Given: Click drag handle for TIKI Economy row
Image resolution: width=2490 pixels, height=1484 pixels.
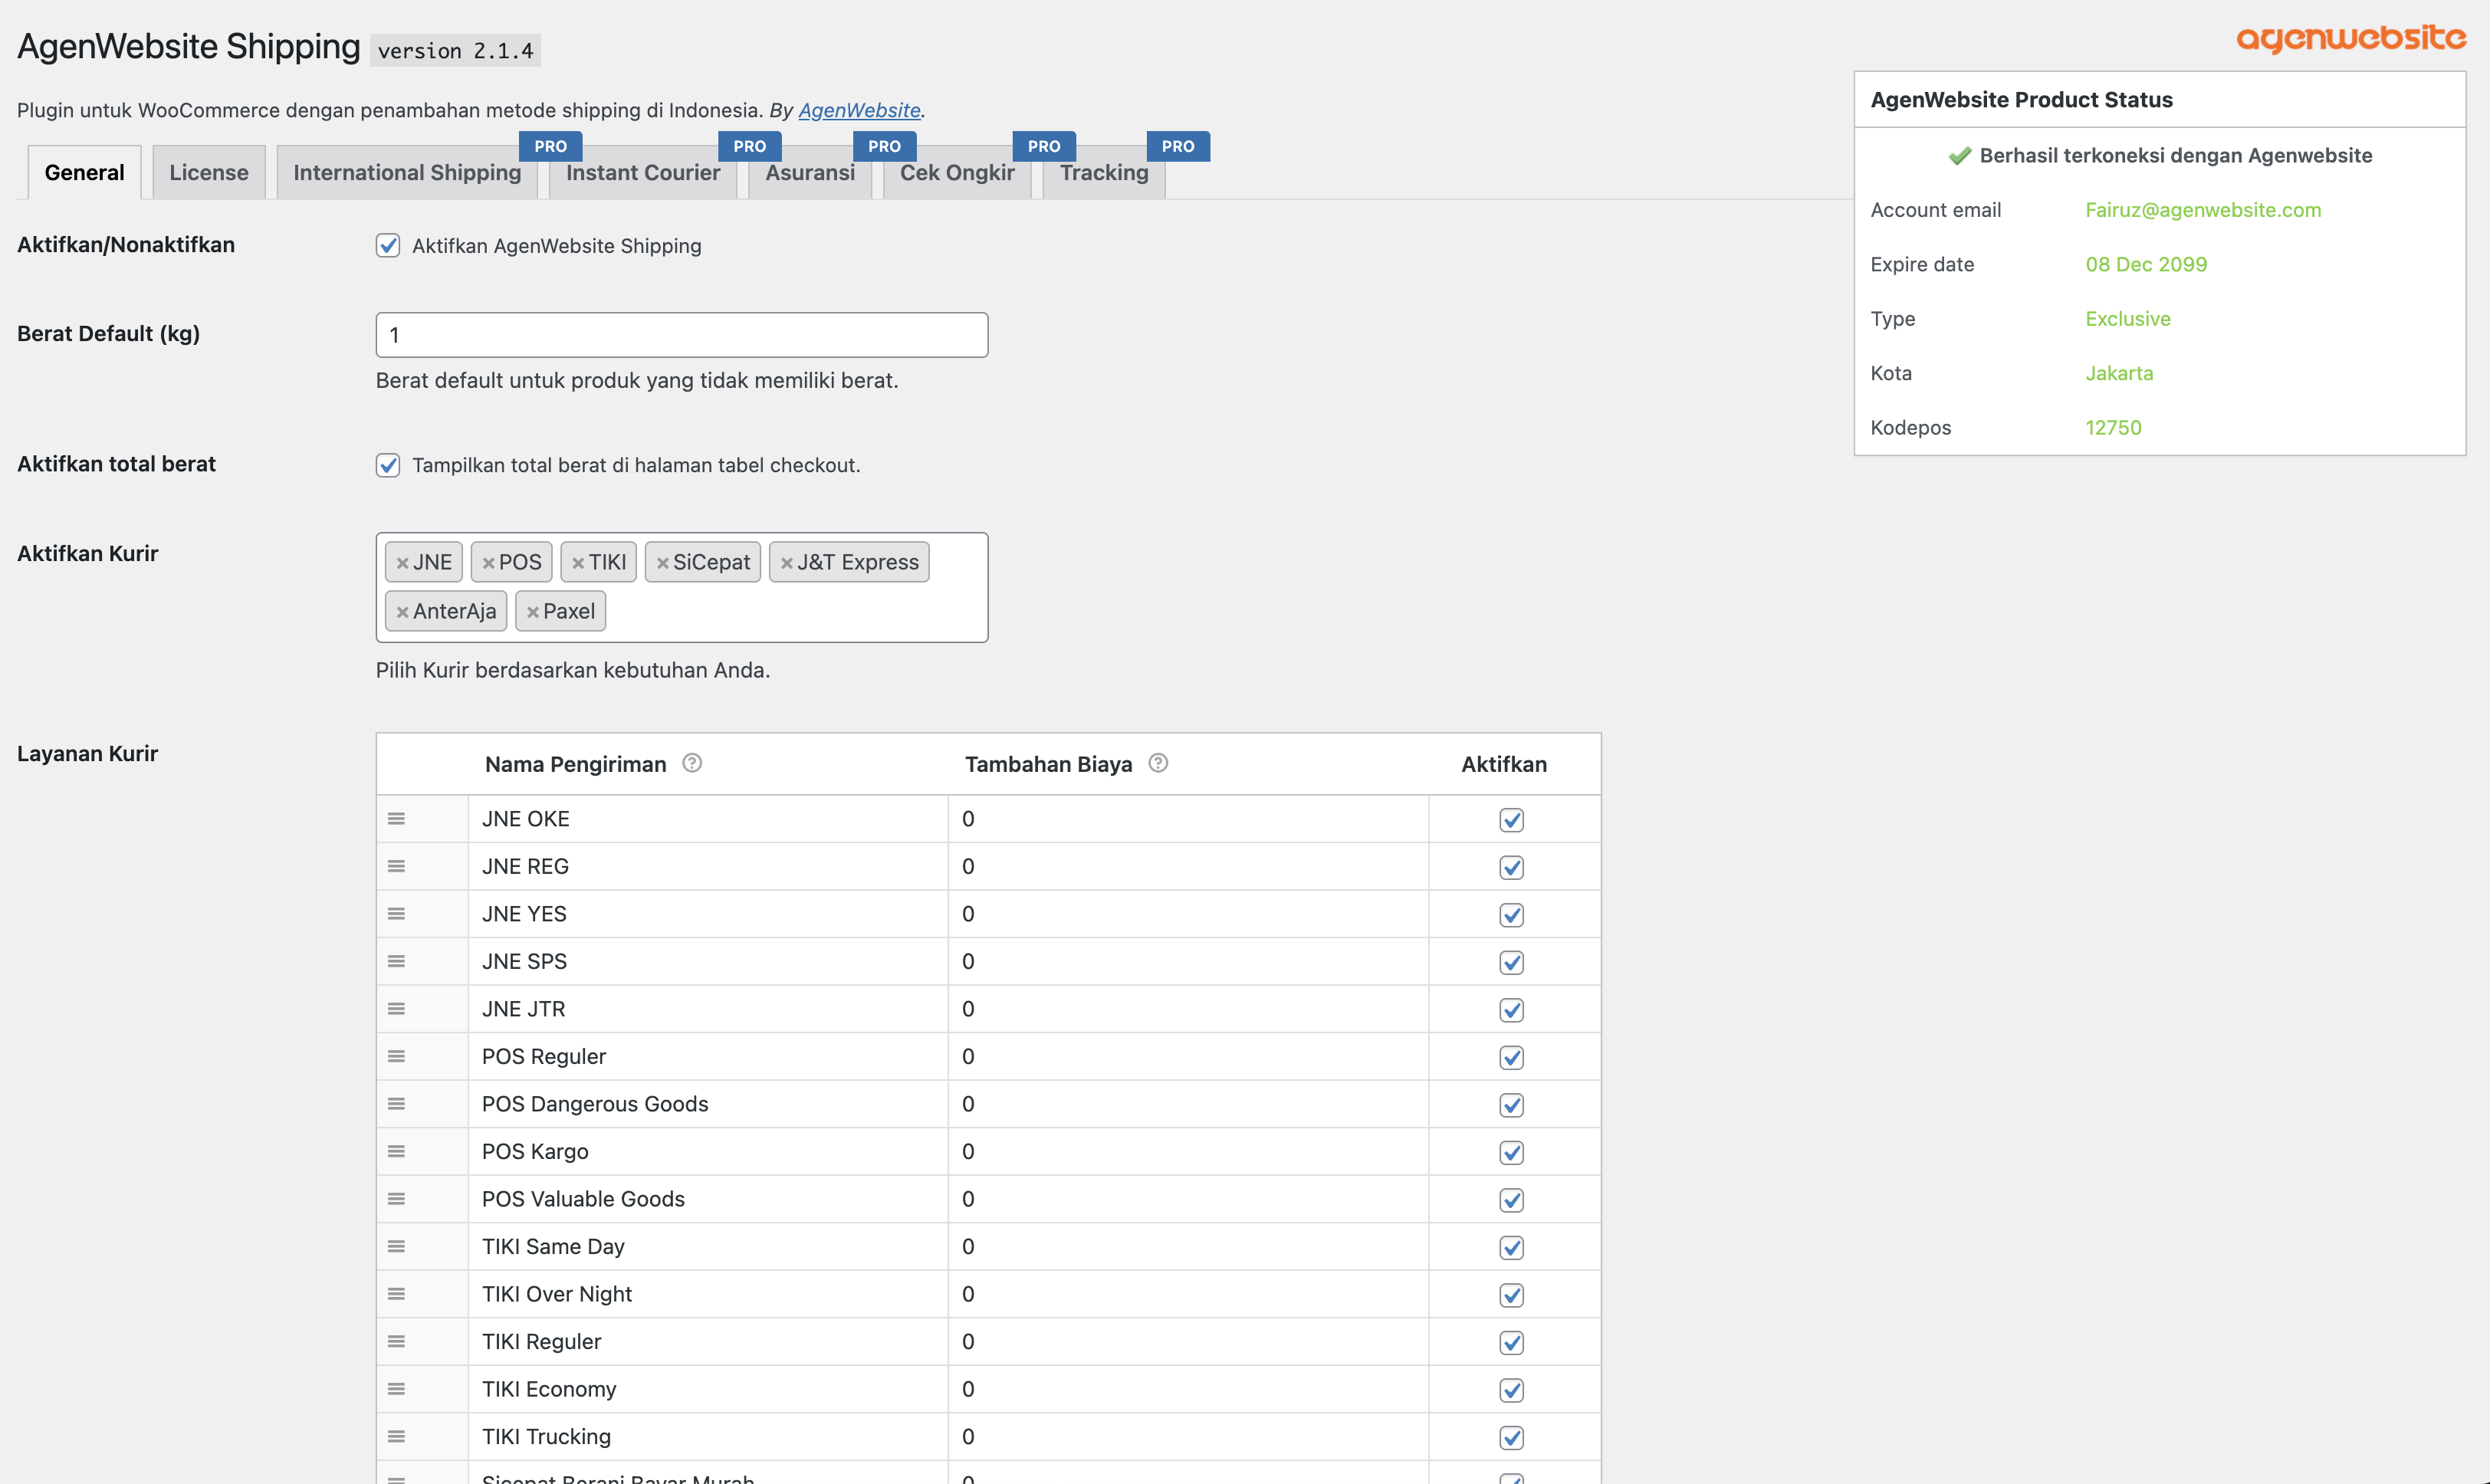Looking at the screenshot, I should (396, 1389).
